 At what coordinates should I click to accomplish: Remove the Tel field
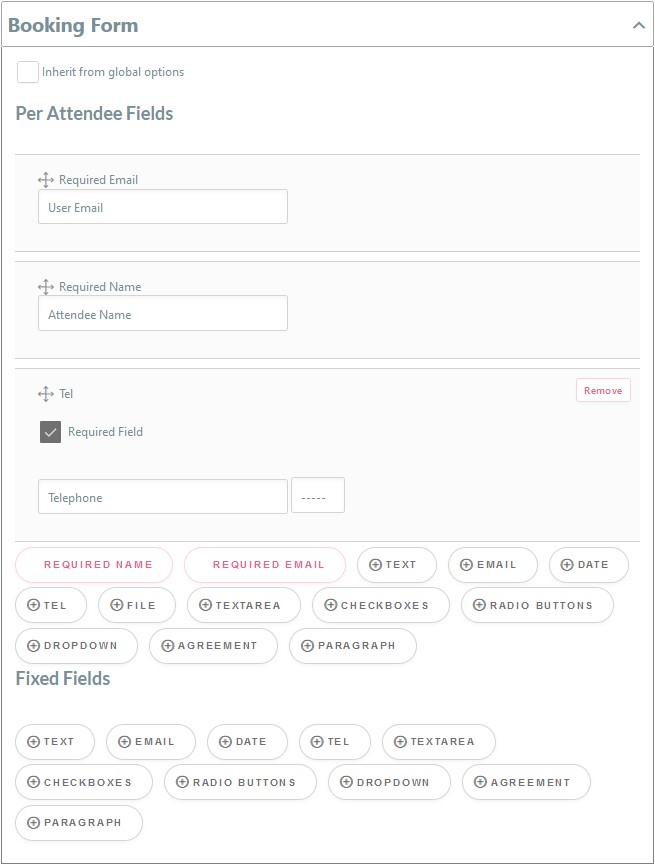pyautogui.click(x=603, y=390)
